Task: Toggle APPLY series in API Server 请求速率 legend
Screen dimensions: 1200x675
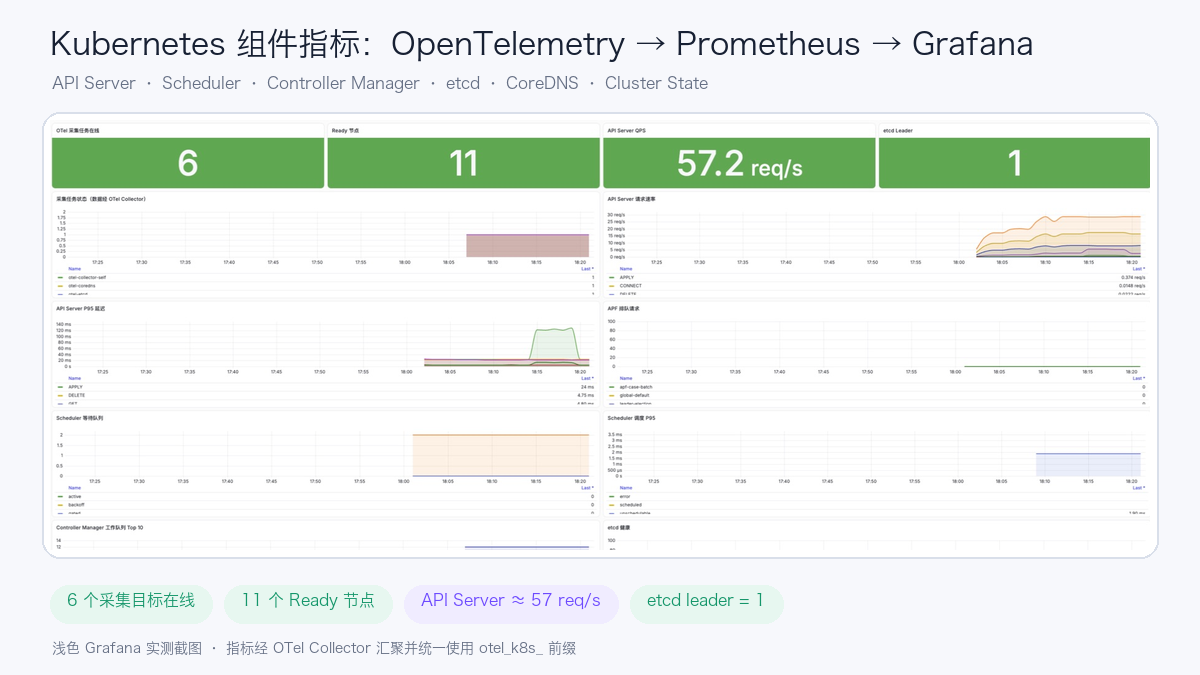Action: [x=626, y=277]
